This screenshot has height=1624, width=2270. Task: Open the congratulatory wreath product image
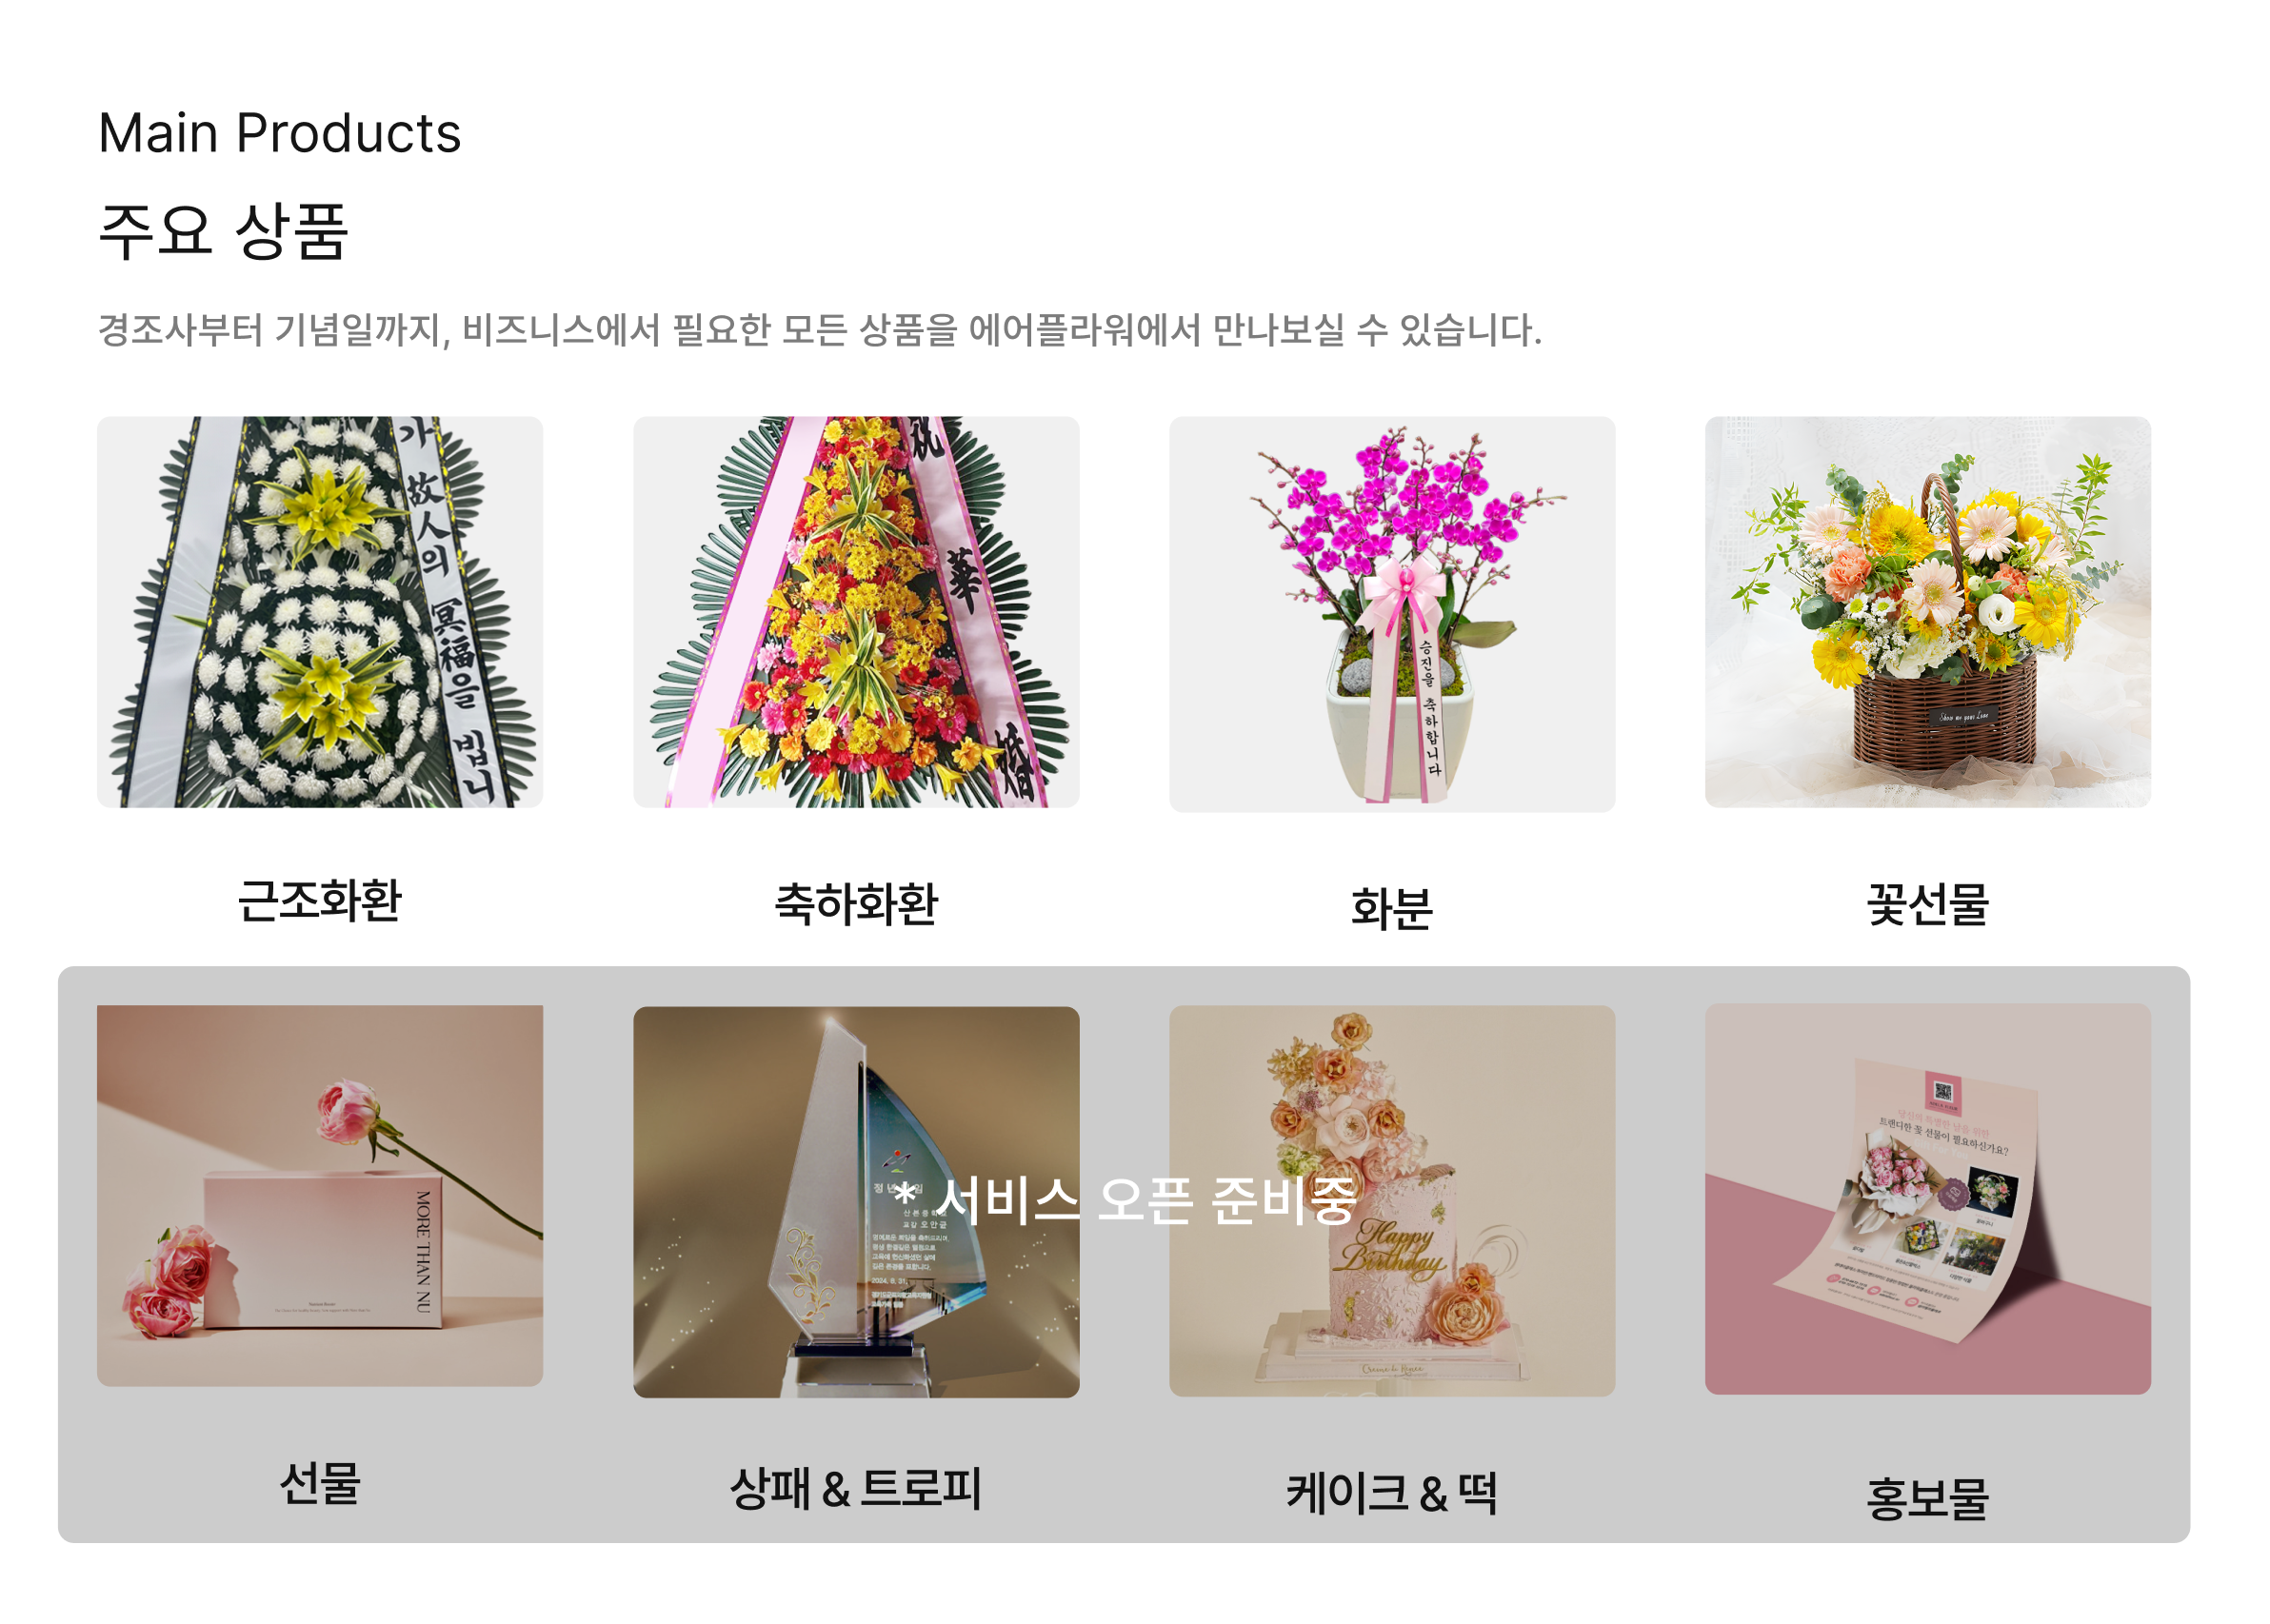(x=856, y=612)
